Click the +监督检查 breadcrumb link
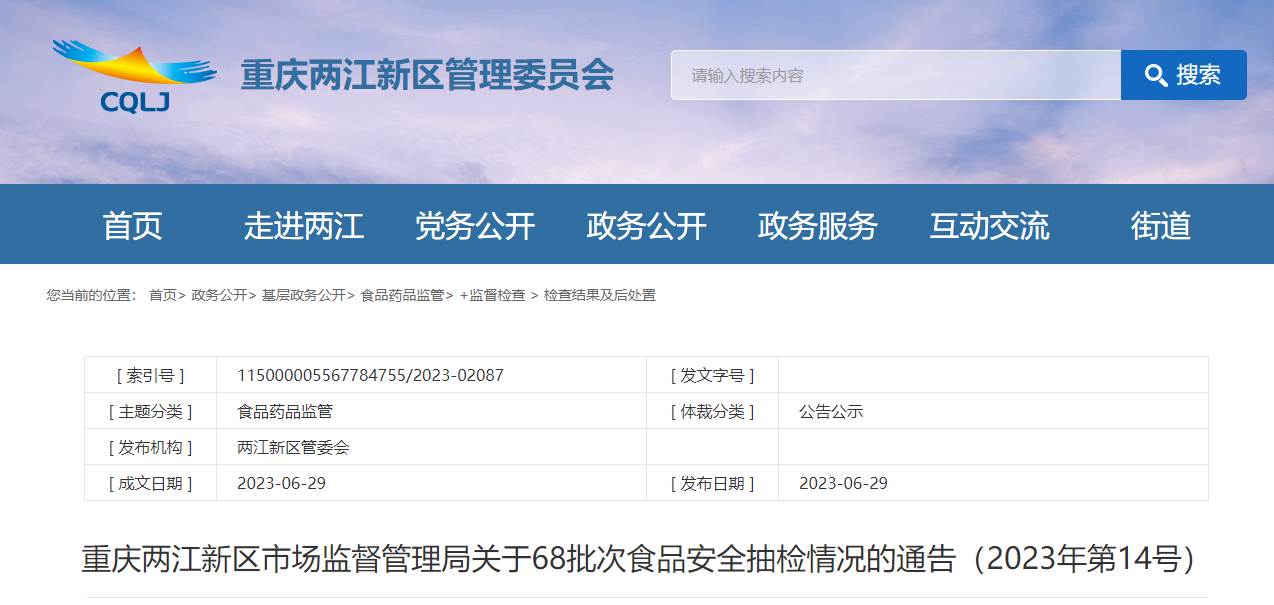 pyautogui.click(x=492, y=295)
